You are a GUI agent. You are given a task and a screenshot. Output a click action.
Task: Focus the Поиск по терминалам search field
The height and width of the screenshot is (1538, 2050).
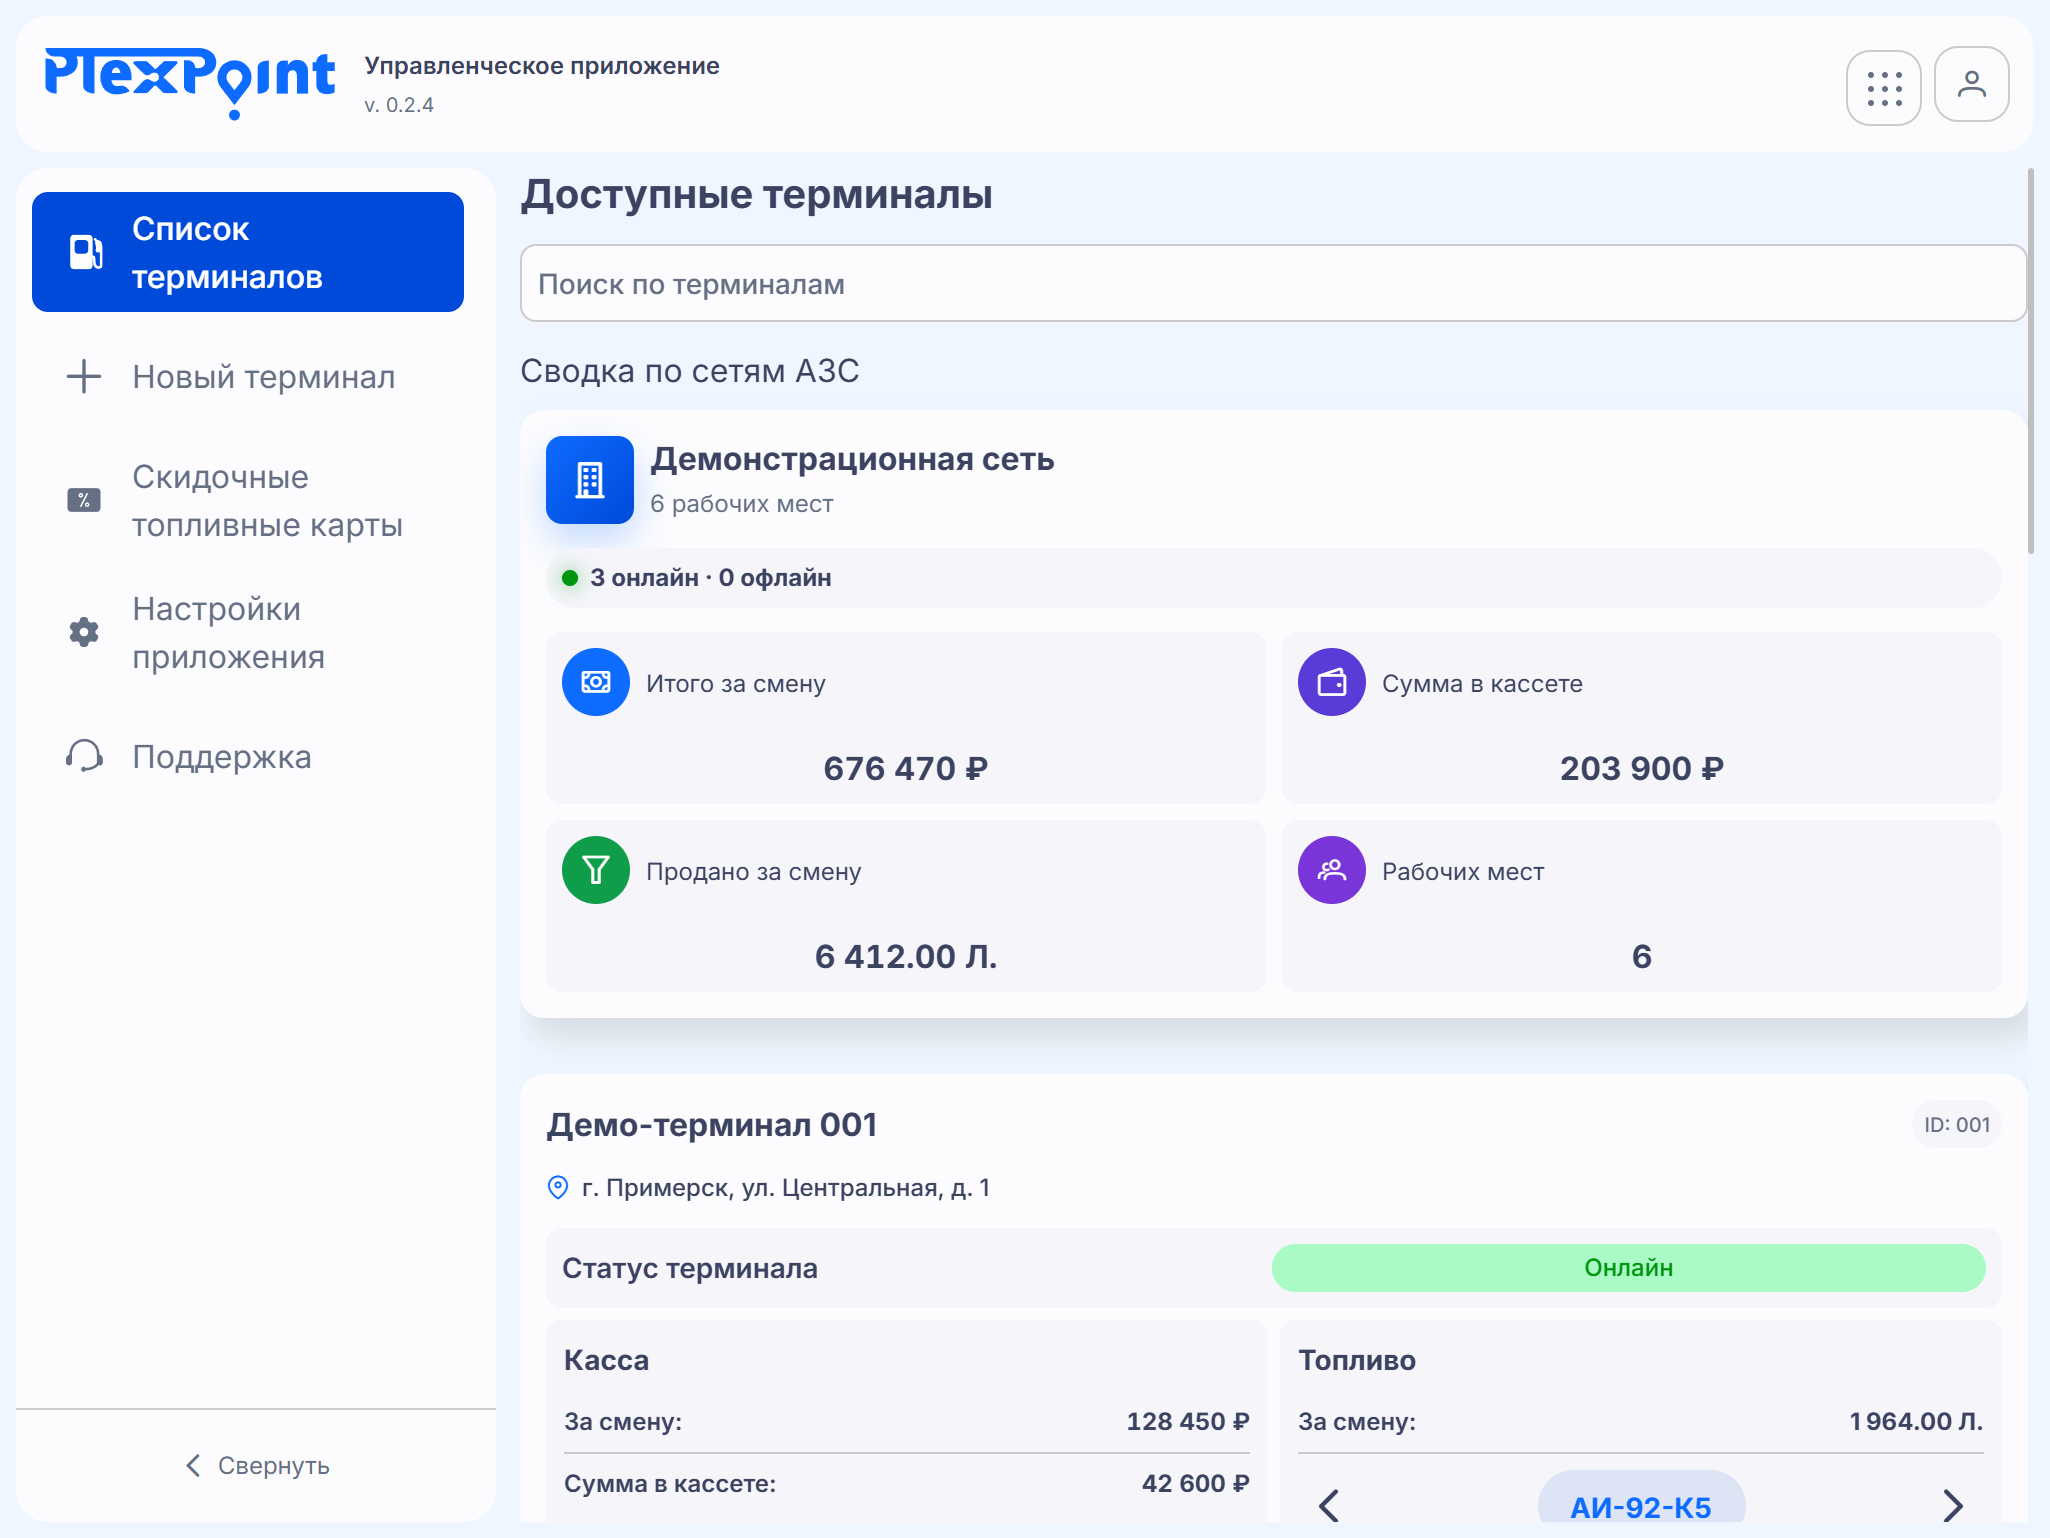(1273, 284)
